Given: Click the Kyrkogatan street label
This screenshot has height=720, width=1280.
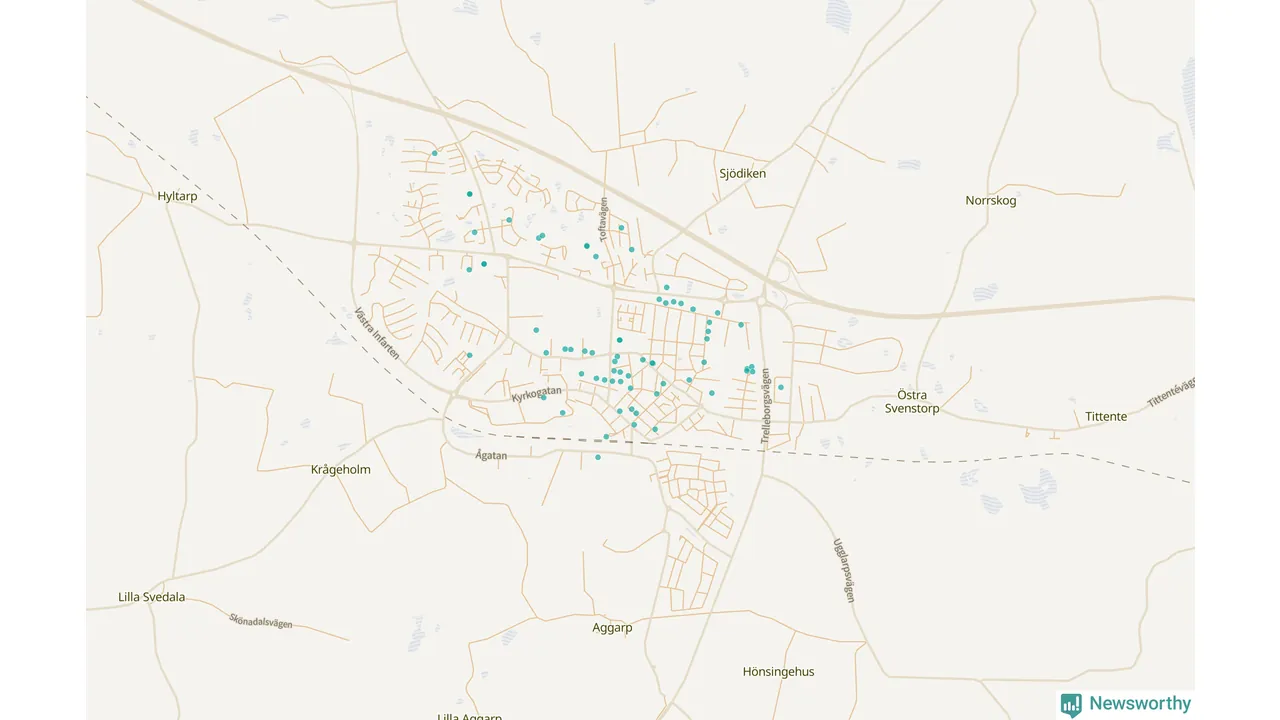Looking at the screenshot, I should (536, 394).
